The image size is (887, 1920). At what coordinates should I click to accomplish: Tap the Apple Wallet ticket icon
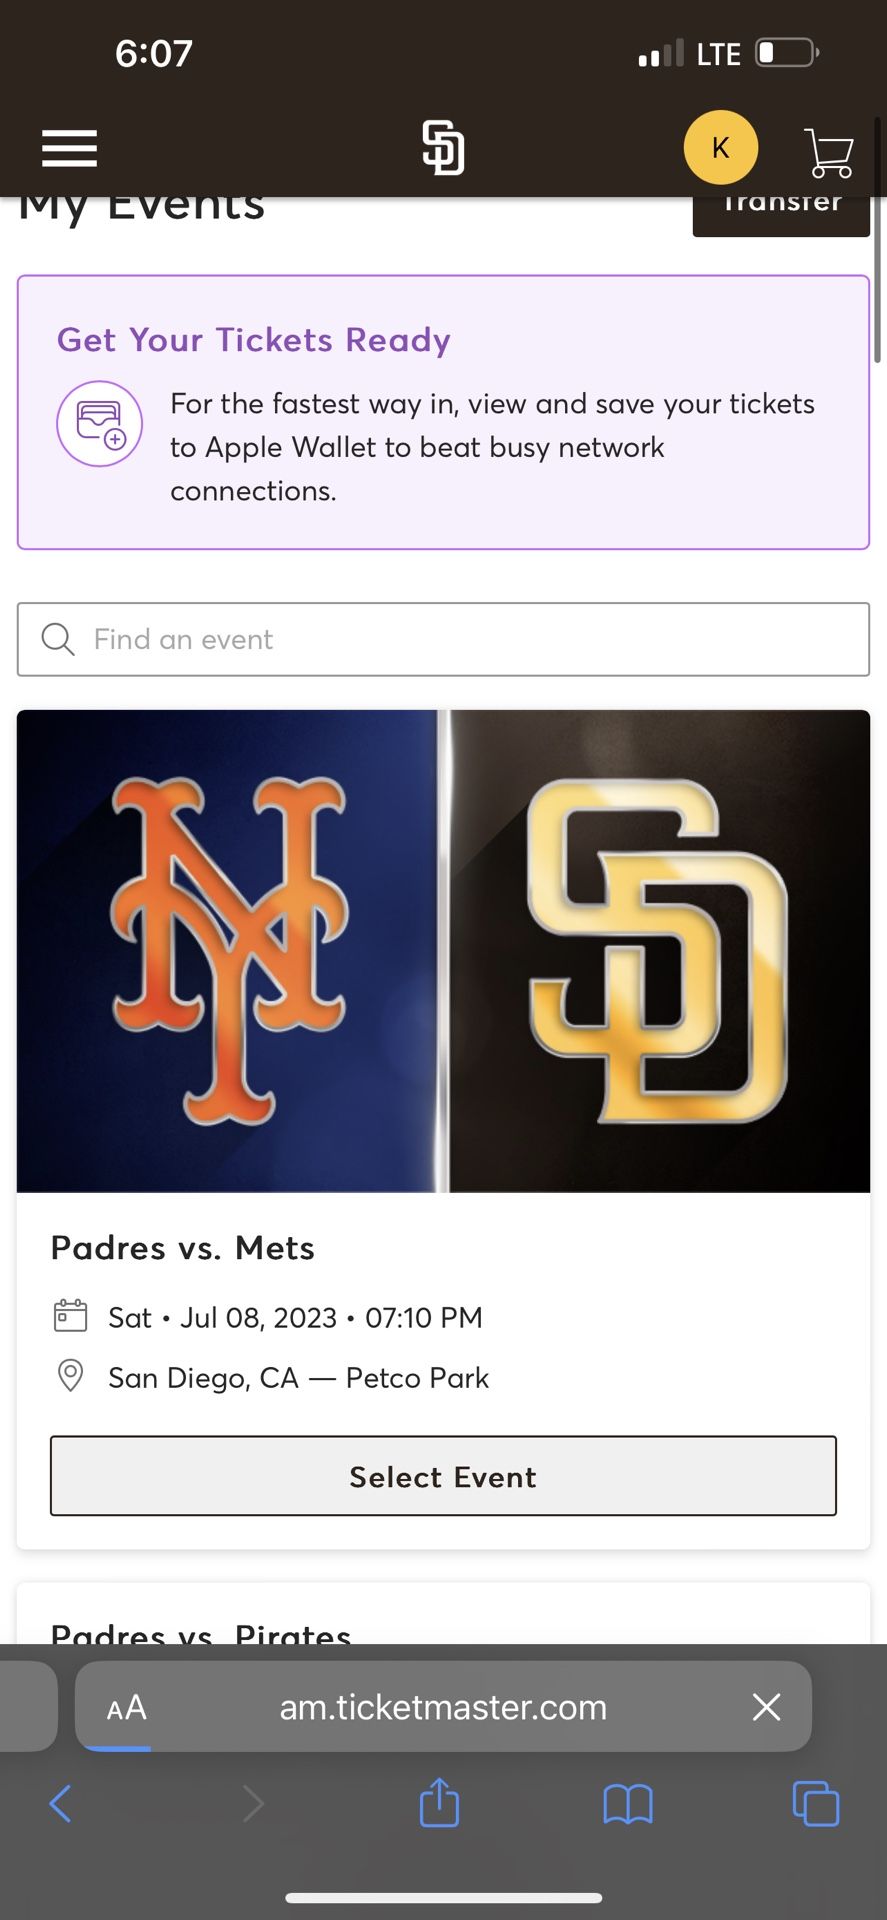99,424
